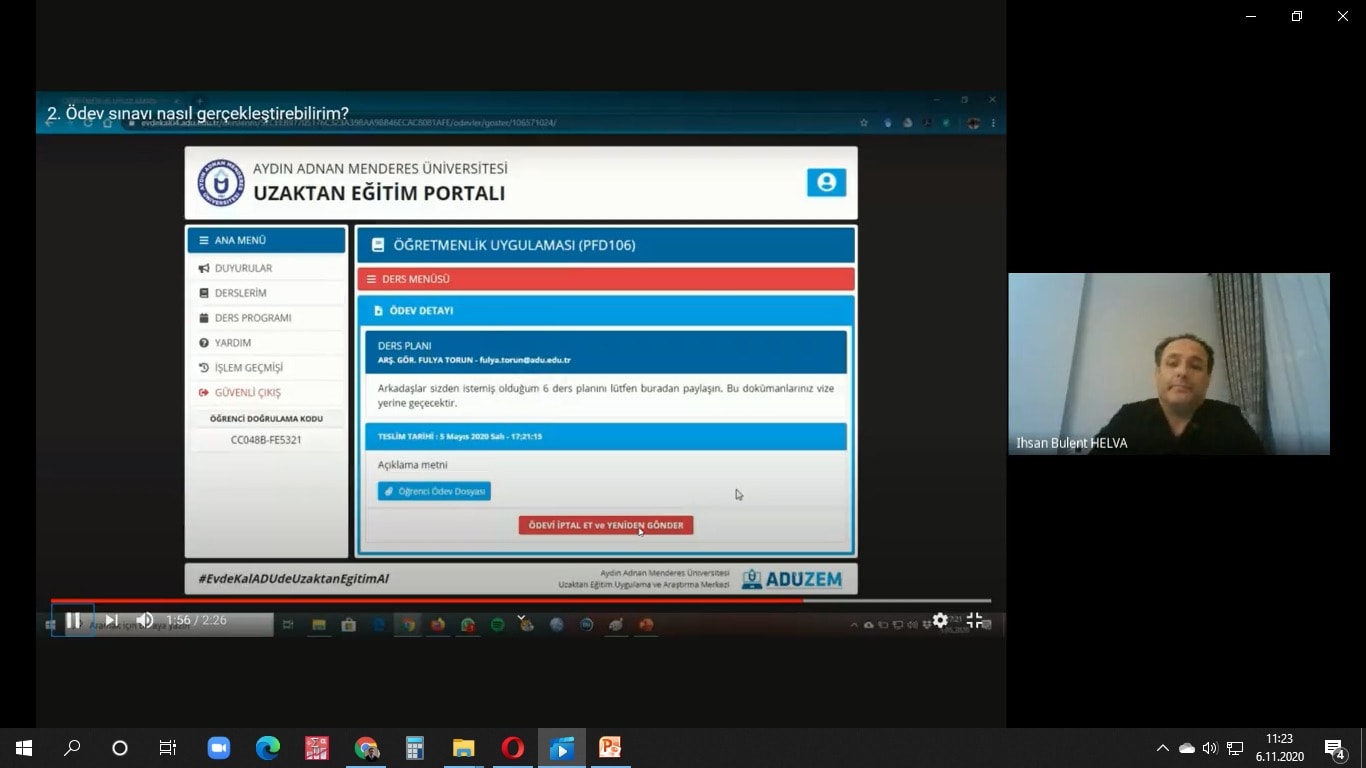The image size is (1366, 768).
Task: Open Calculator from the taskbar
Action: [x=415, y=748]
